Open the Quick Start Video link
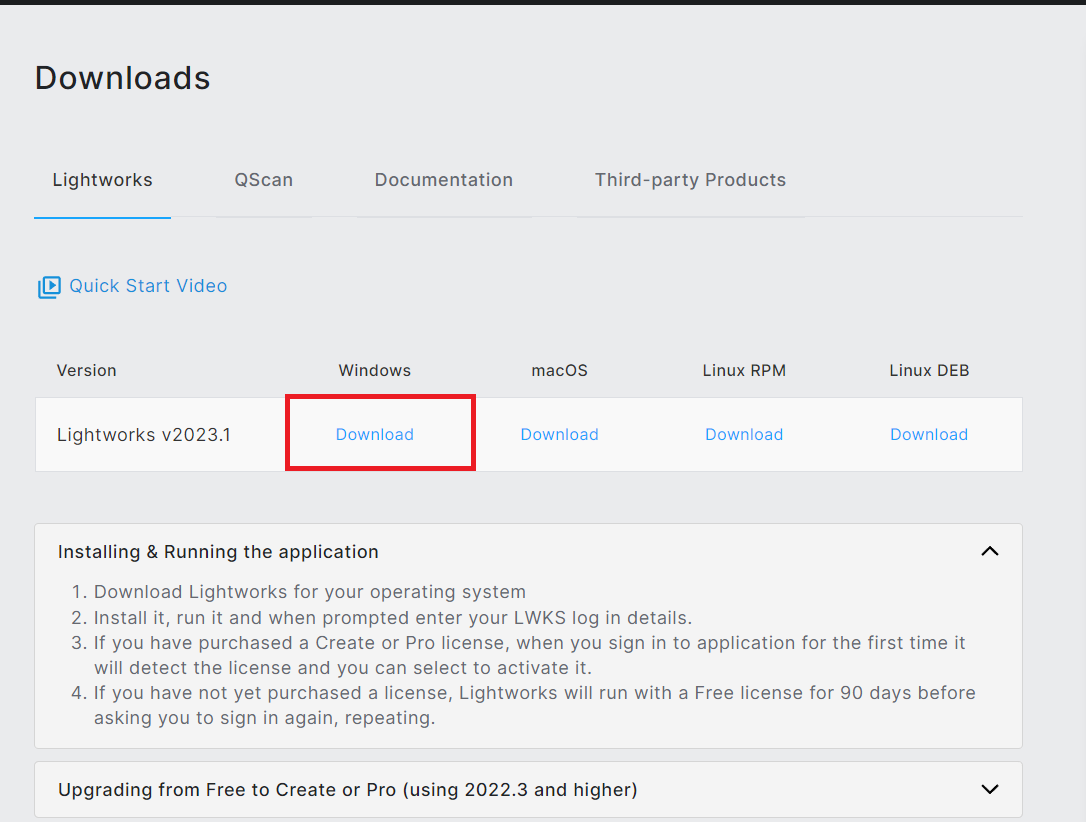The width and height of the screenshot is (1086, 822). pos(148,286)
